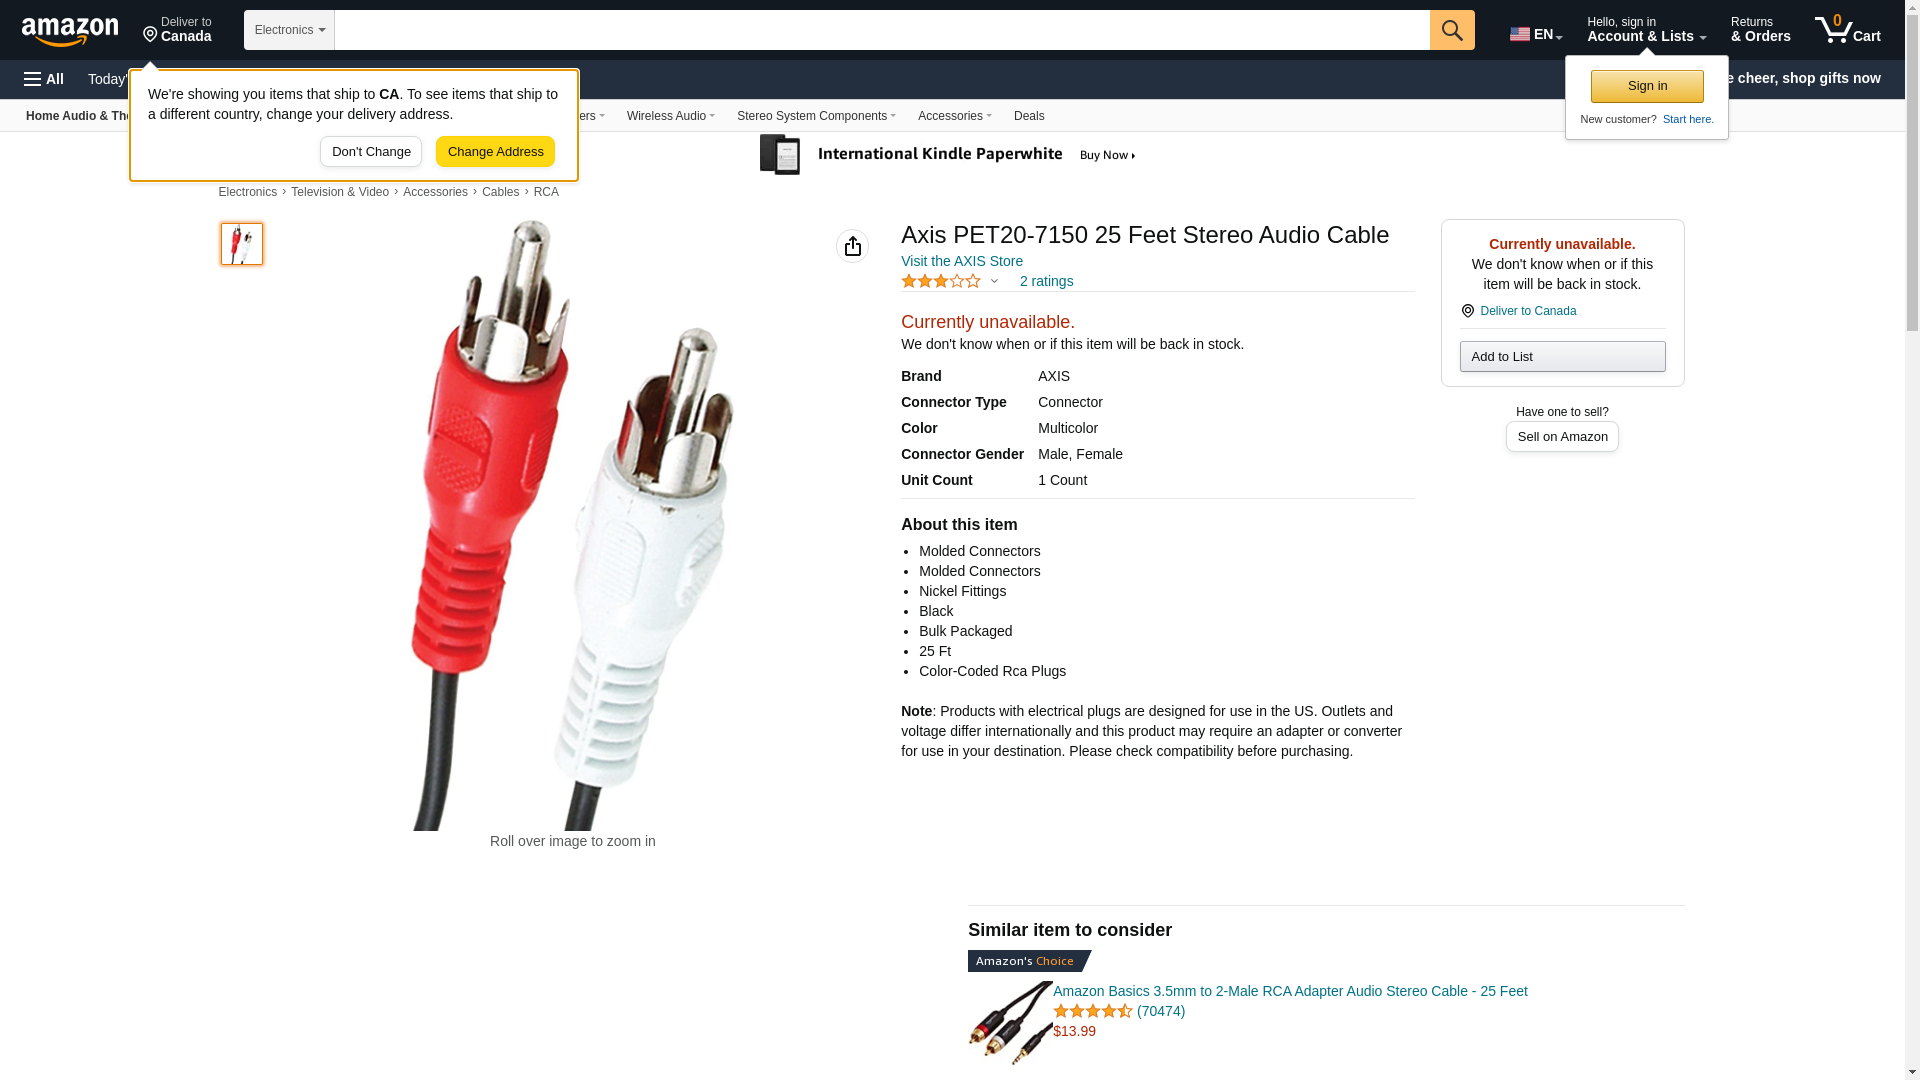1920x1080 pixels.
Task: Click the search magnifier button
Action: (x=1452, y=30)
